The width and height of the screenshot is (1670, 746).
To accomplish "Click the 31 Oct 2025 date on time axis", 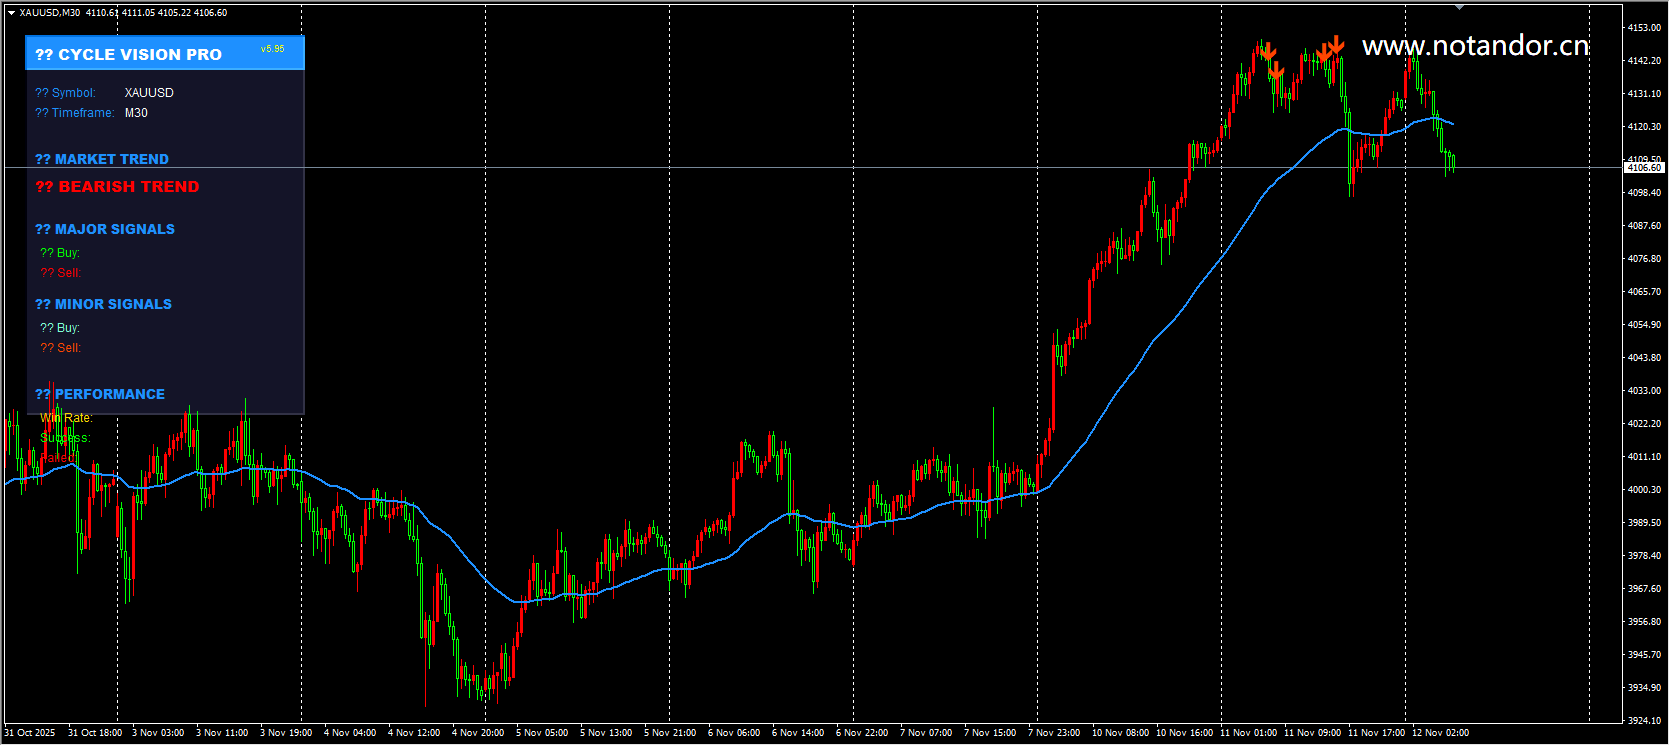I will pyautogui.click(x=30, y=733).
